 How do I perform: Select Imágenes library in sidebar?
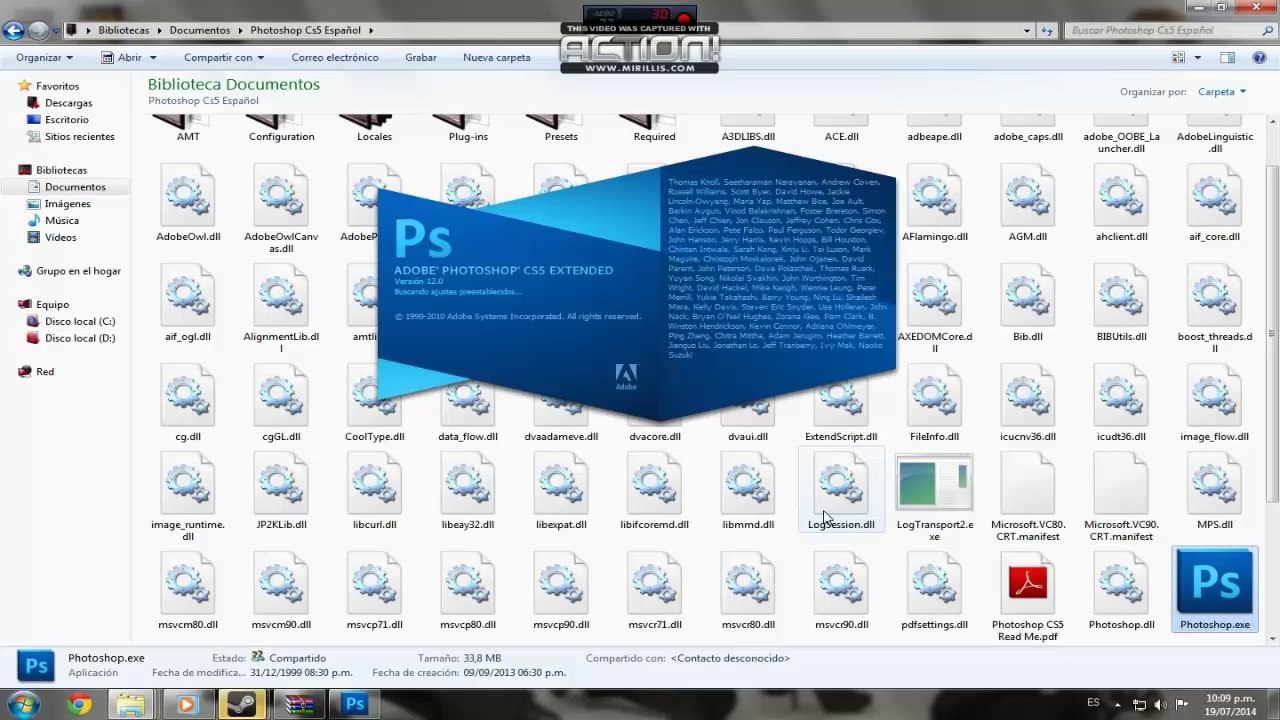tap(67, 204)
